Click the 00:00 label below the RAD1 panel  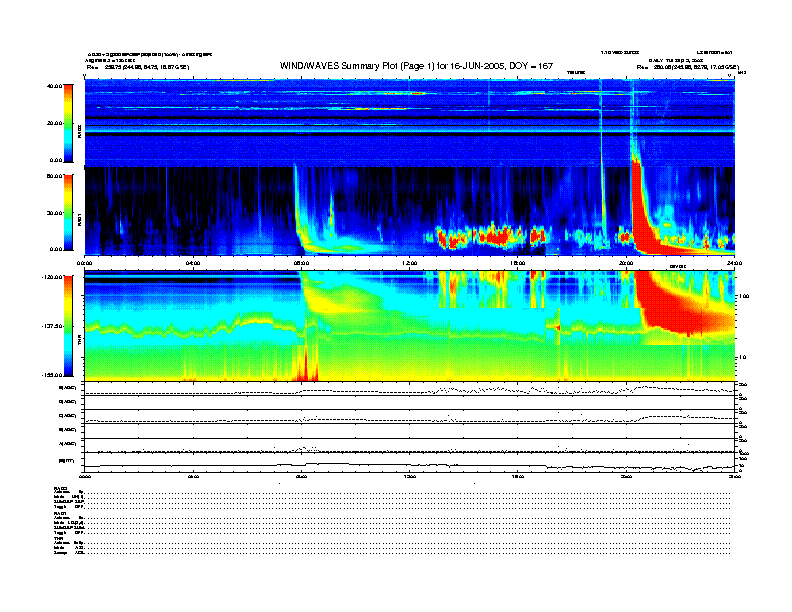[x=84, y=263]
